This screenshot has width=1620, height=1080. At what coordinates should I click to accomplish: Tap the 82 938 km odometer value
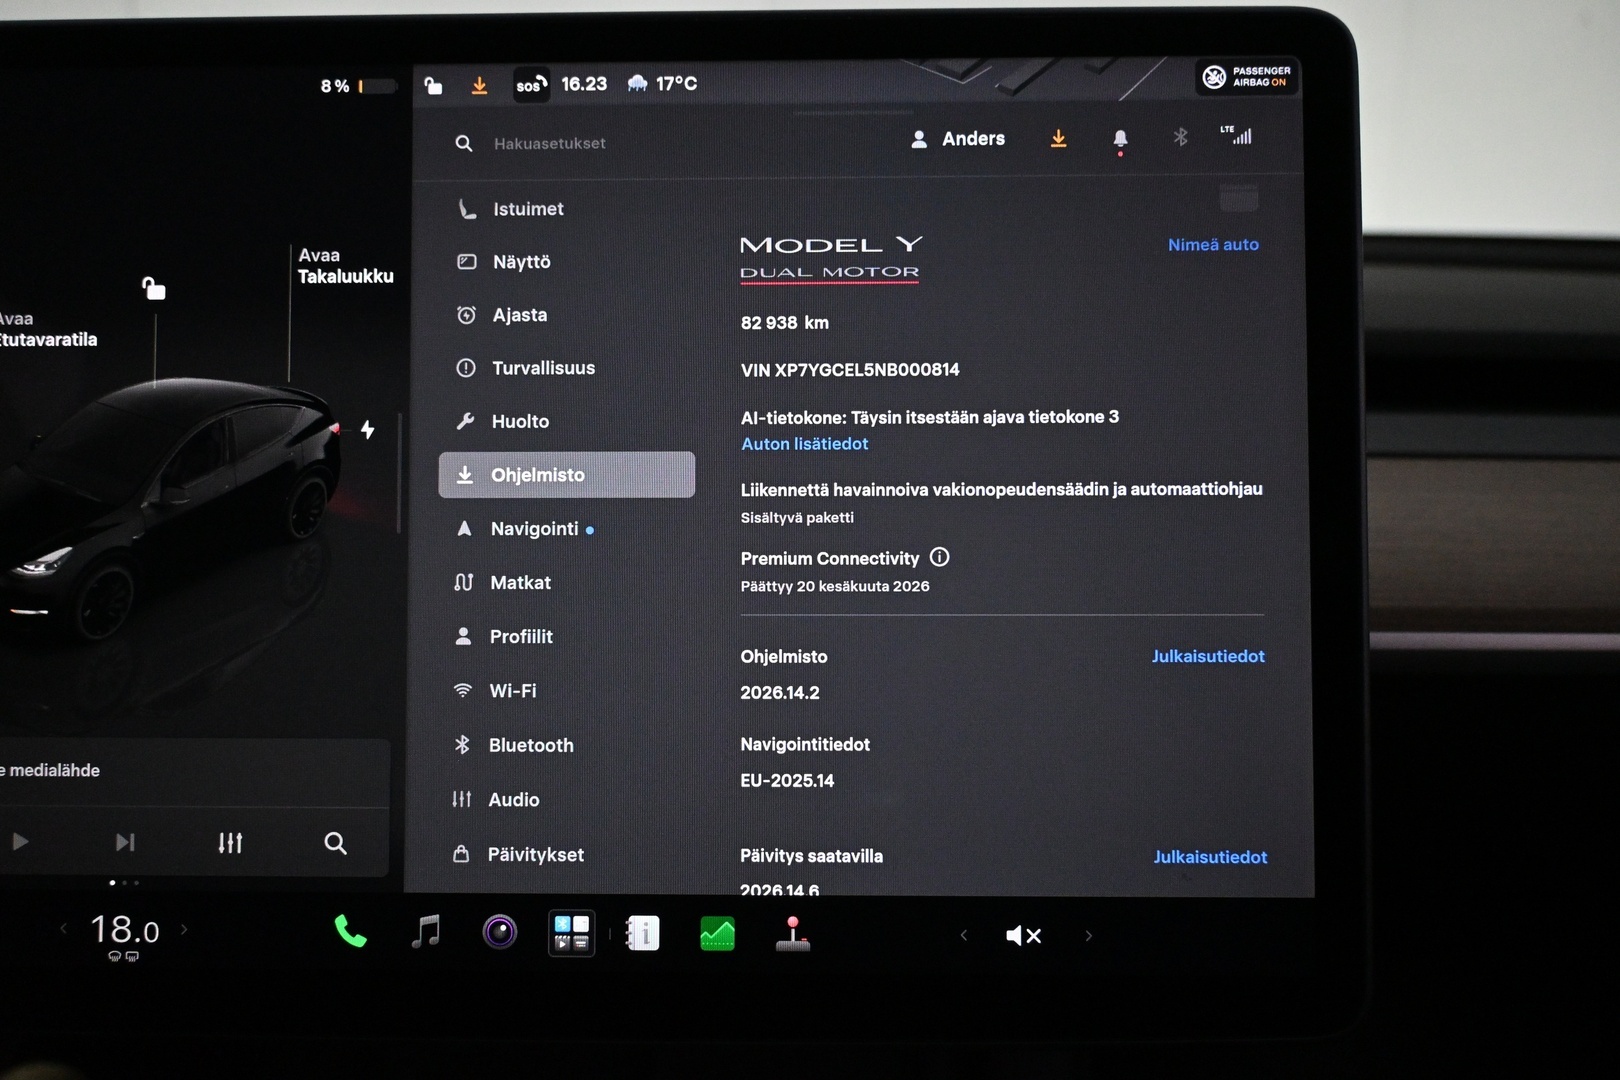[785, 323]
